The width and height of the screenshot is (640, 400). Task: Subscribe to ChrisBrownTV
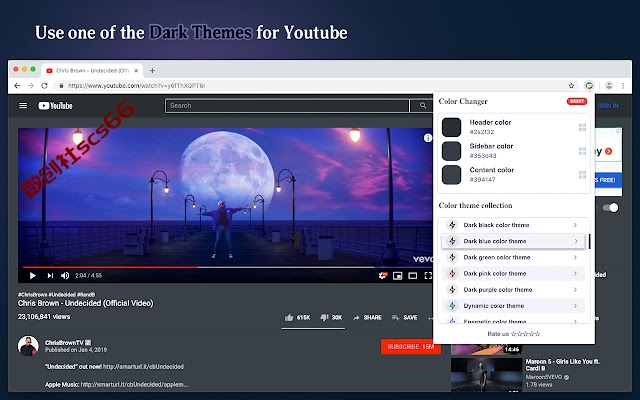(411, 347)
